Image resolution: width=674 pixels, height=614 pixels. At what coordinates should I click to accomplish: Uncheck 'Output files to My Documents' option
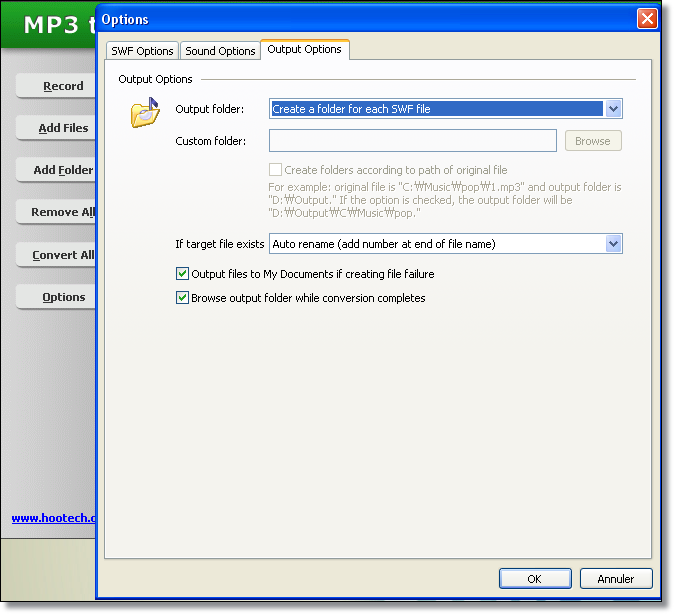coord(182,273)
